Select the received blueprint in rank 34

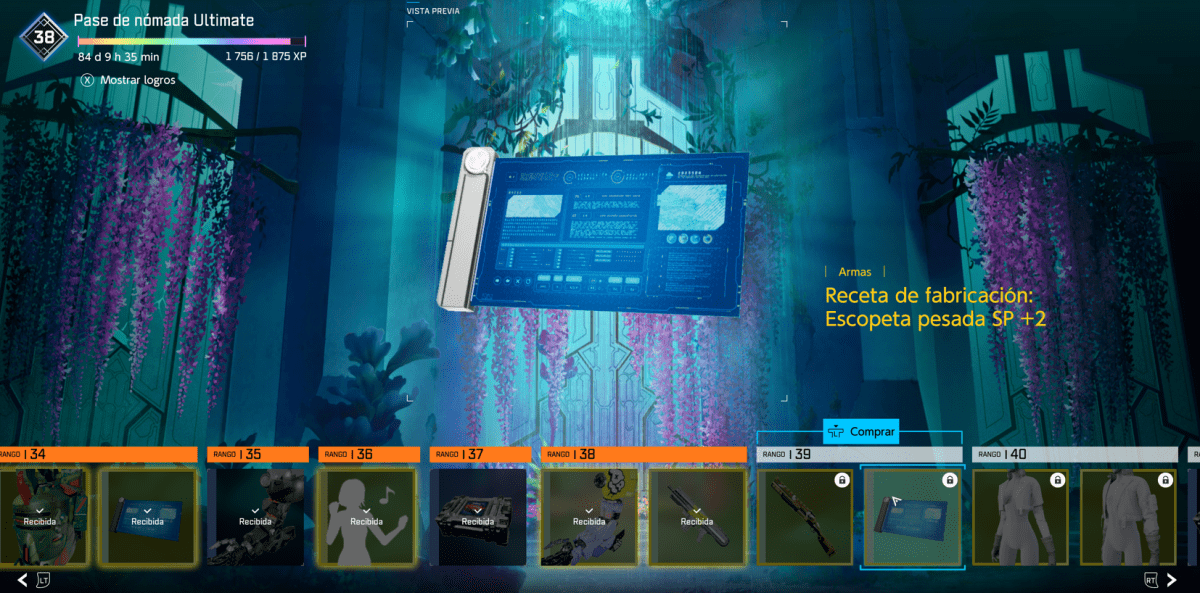point(147,517)
